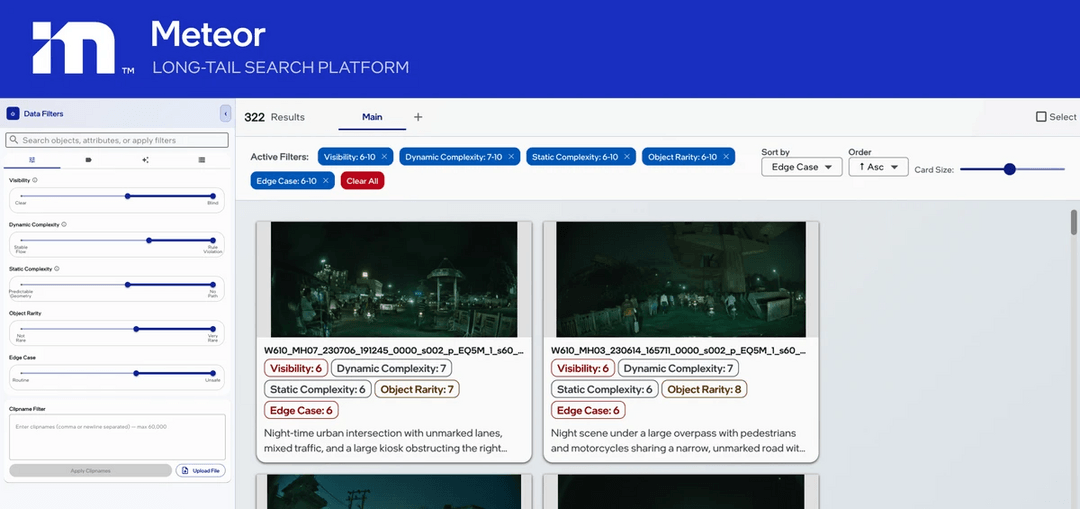Click the Apply Clipnames button
The width and height of the screenshot is (1080, 509).
[90, 470]
